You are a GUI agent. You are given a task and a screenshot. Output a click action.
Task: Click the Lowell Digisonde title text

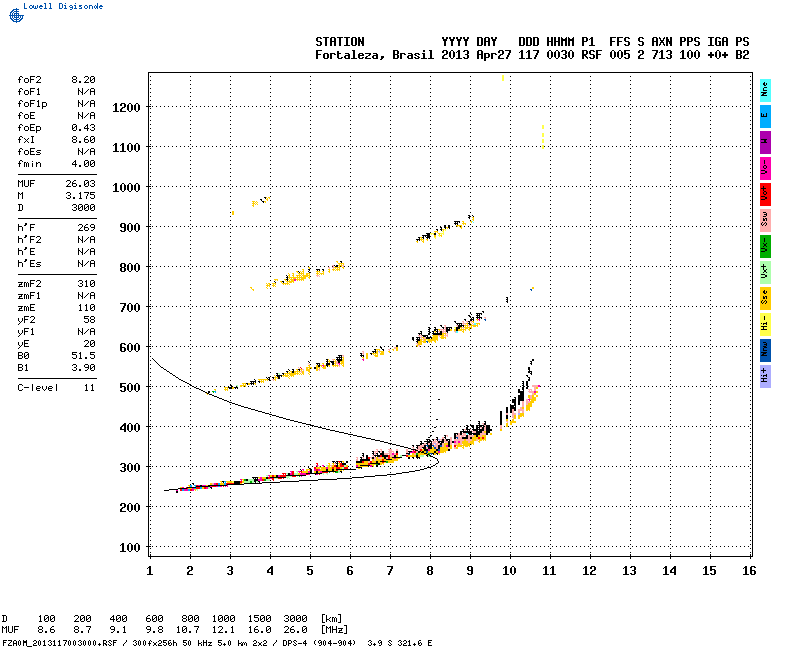coord(62,5)
